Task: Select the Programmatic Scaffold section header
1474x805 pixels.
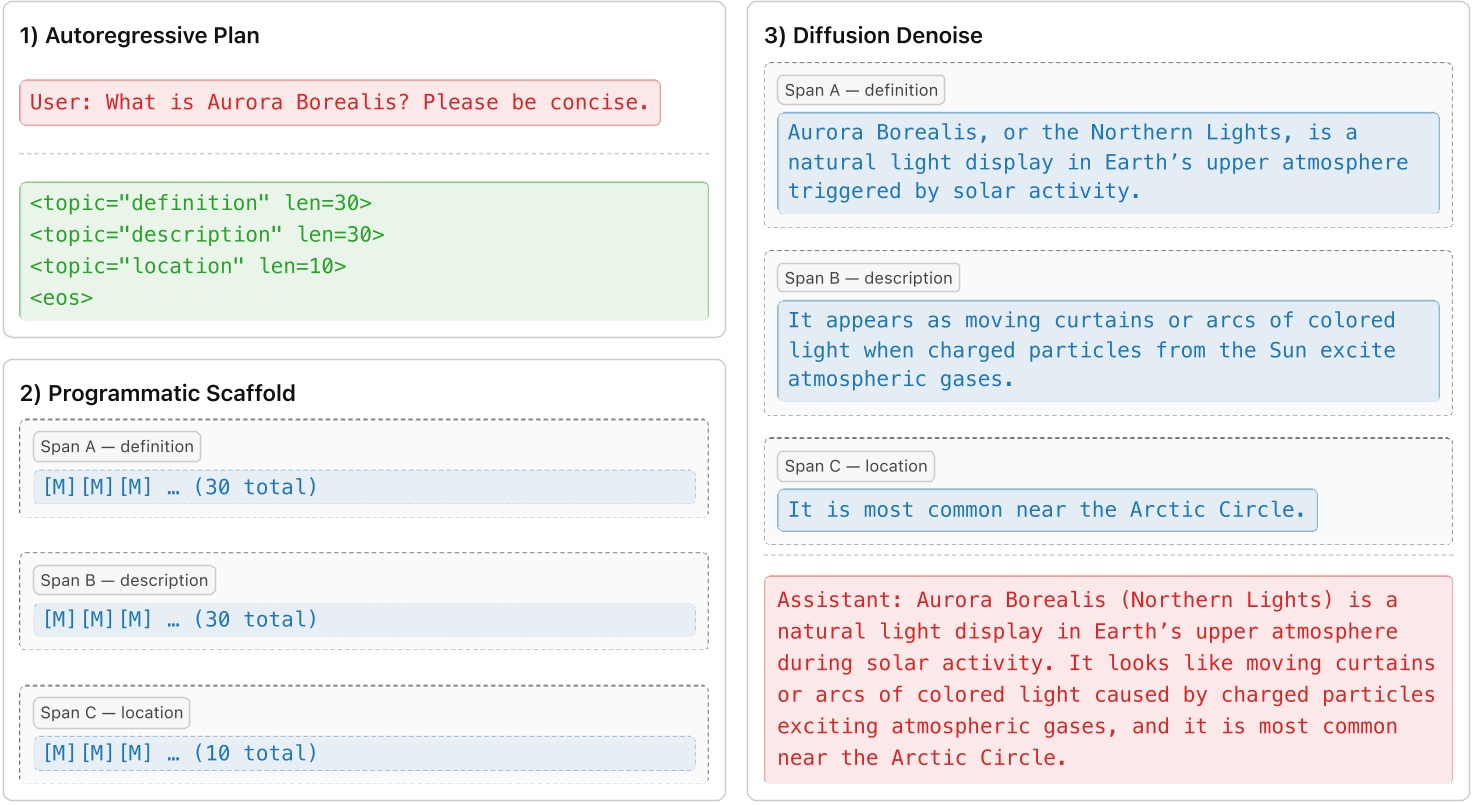Action: pyautogui.click(x=157, y=393)
